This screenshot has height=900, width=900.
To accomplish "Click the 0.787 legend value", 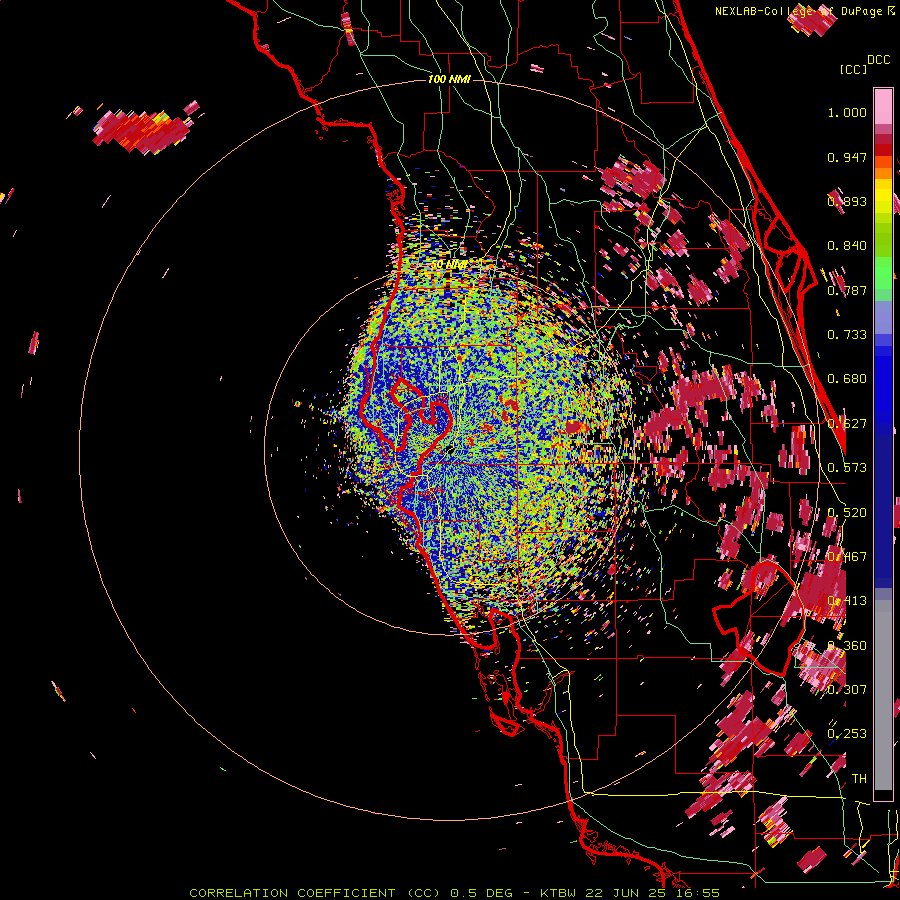I will click(847, 290).
